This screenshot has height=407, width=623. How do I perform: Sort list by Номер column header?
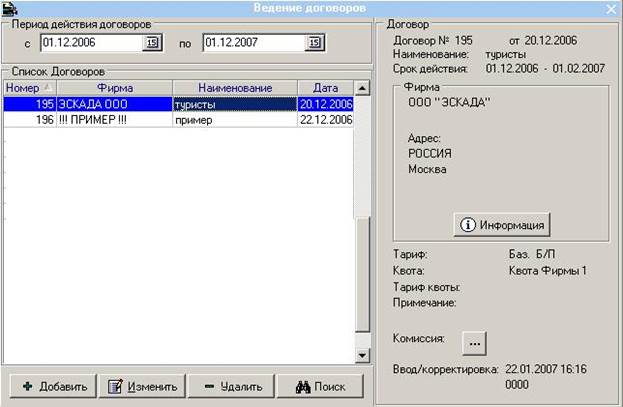28,88
